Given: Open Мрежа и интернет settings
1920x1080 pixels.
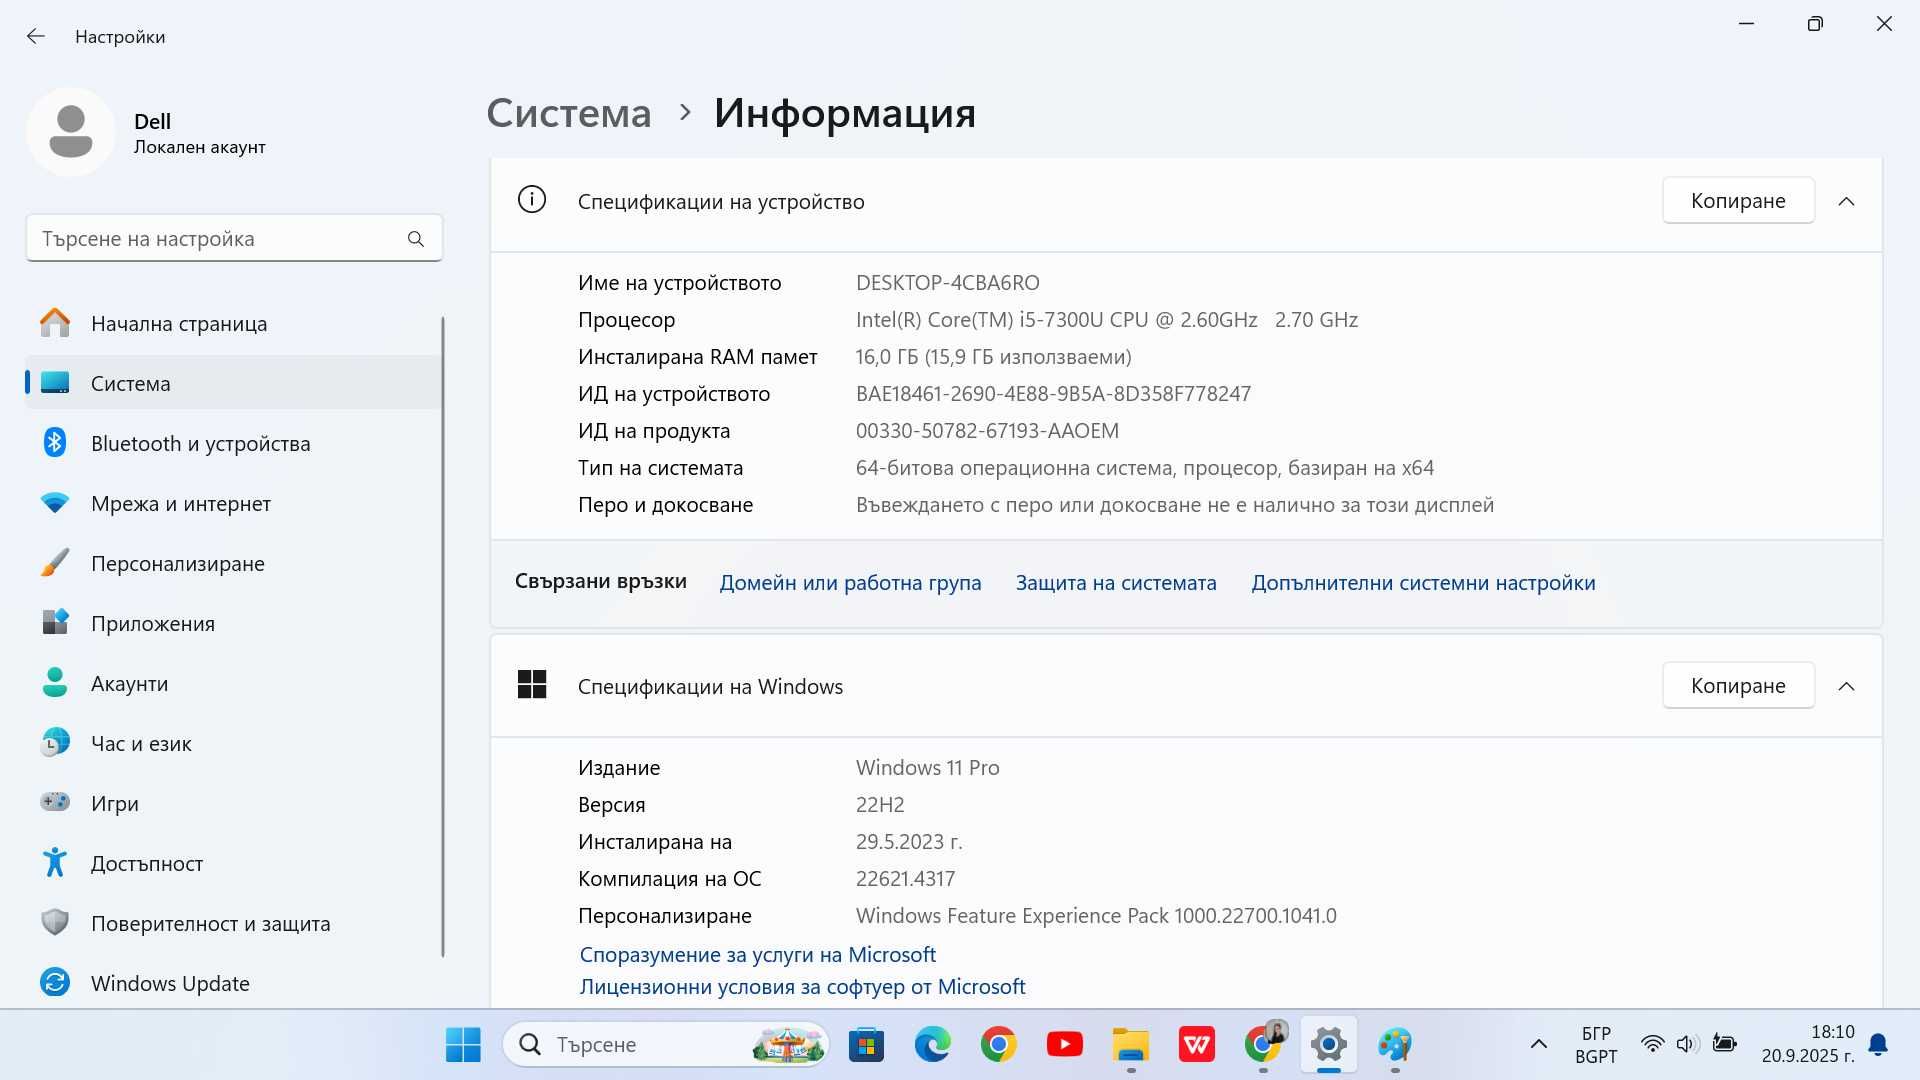Looking at the screenshot, I should point(234,503).
